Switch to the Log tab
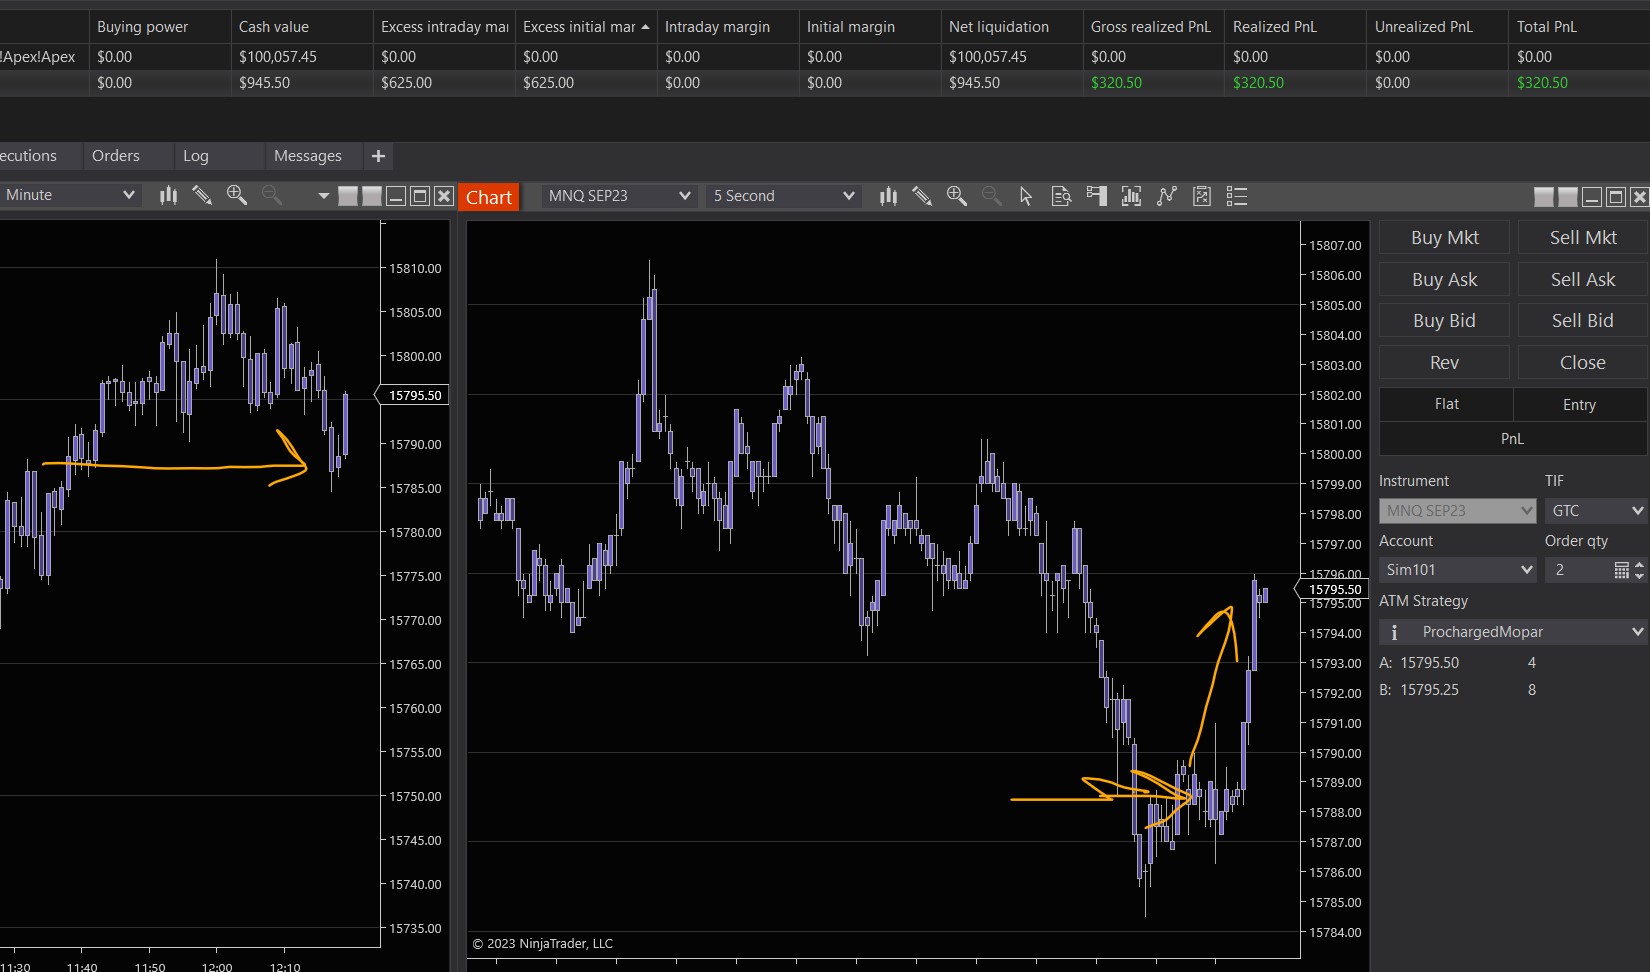This screenshot has height=972, width=1650. [196, 156]
